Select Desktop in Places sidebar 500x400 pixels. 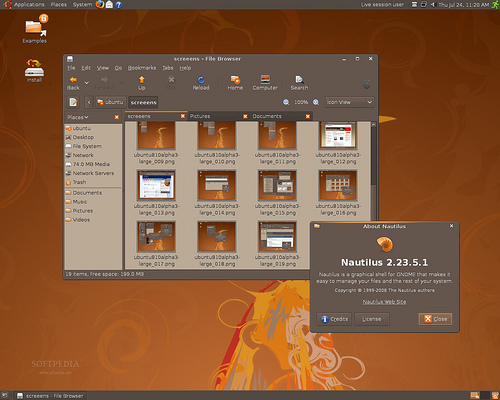point(93,137)
